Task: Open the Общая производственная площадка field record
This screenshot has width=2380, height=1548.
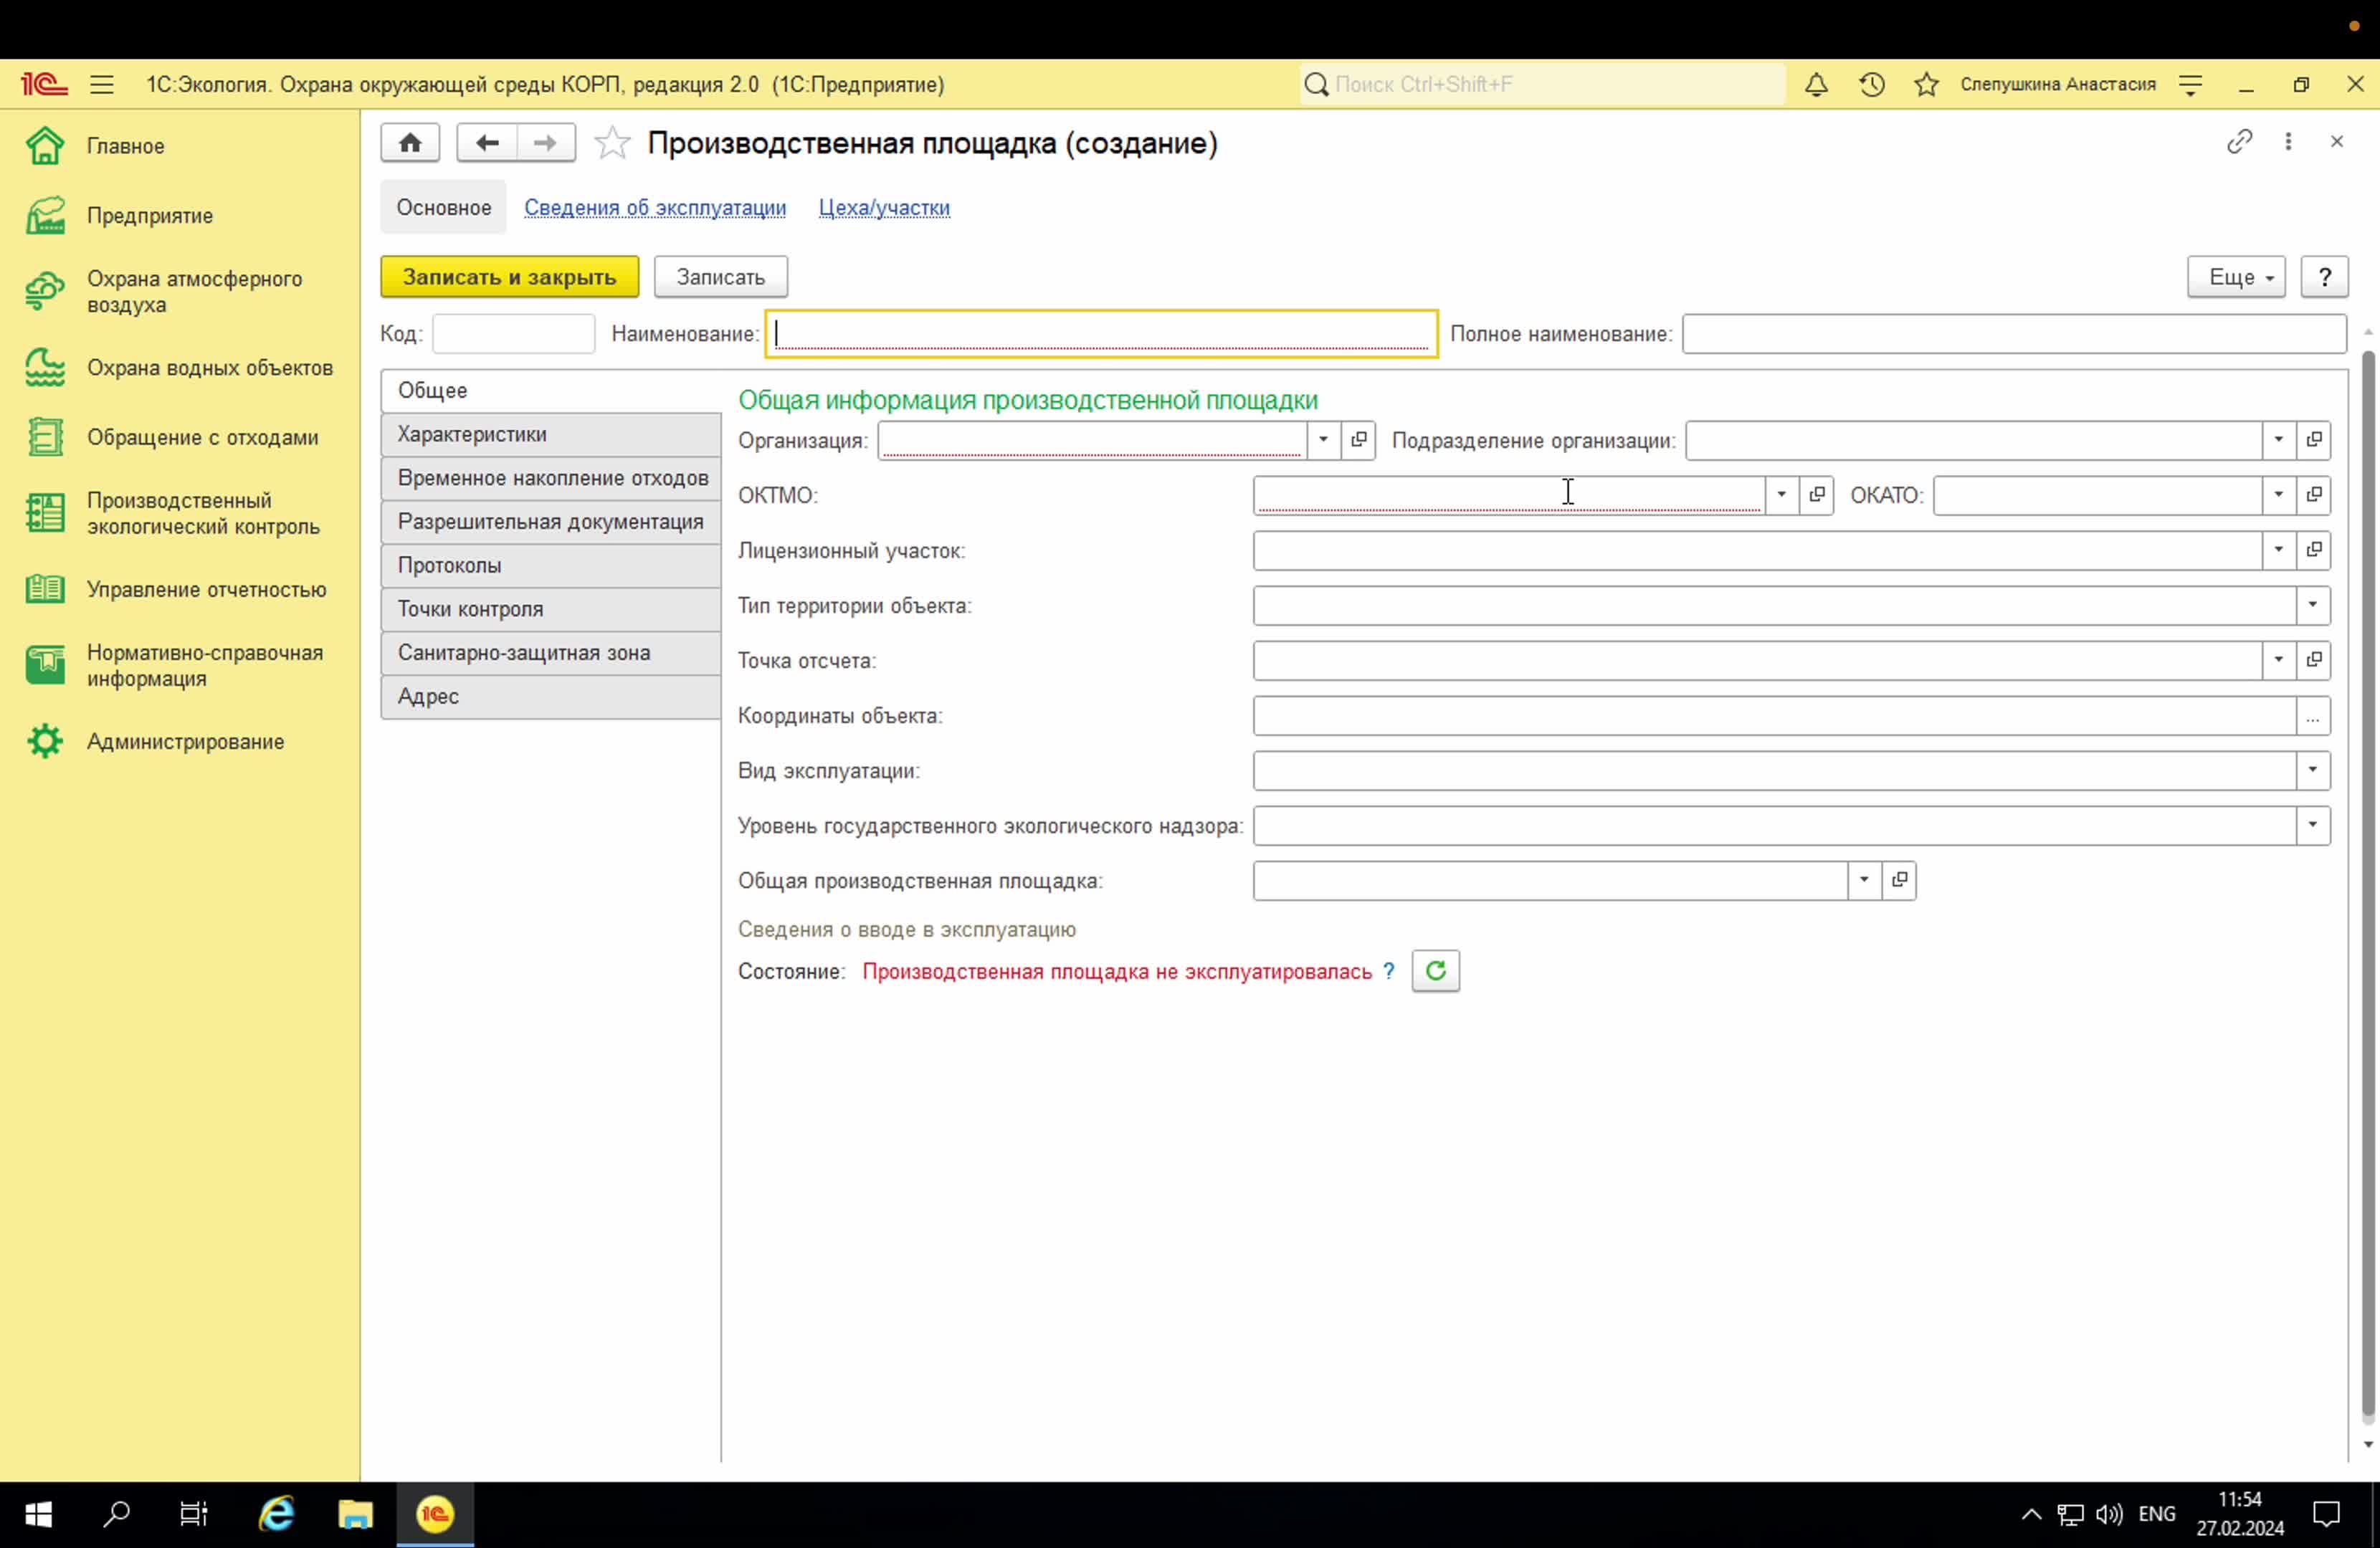Action: click(1898, 880)
